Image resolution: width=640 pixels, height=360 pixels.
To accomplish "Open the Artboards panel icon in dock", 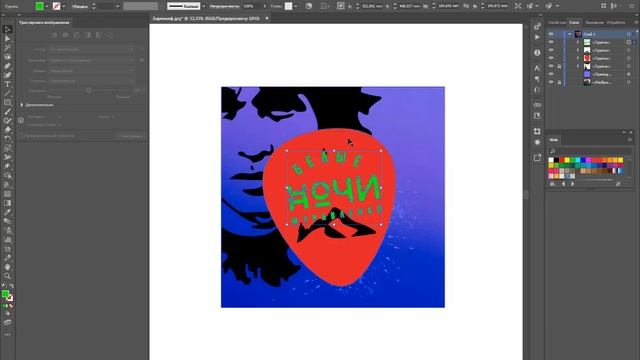I will click(537, 116).
